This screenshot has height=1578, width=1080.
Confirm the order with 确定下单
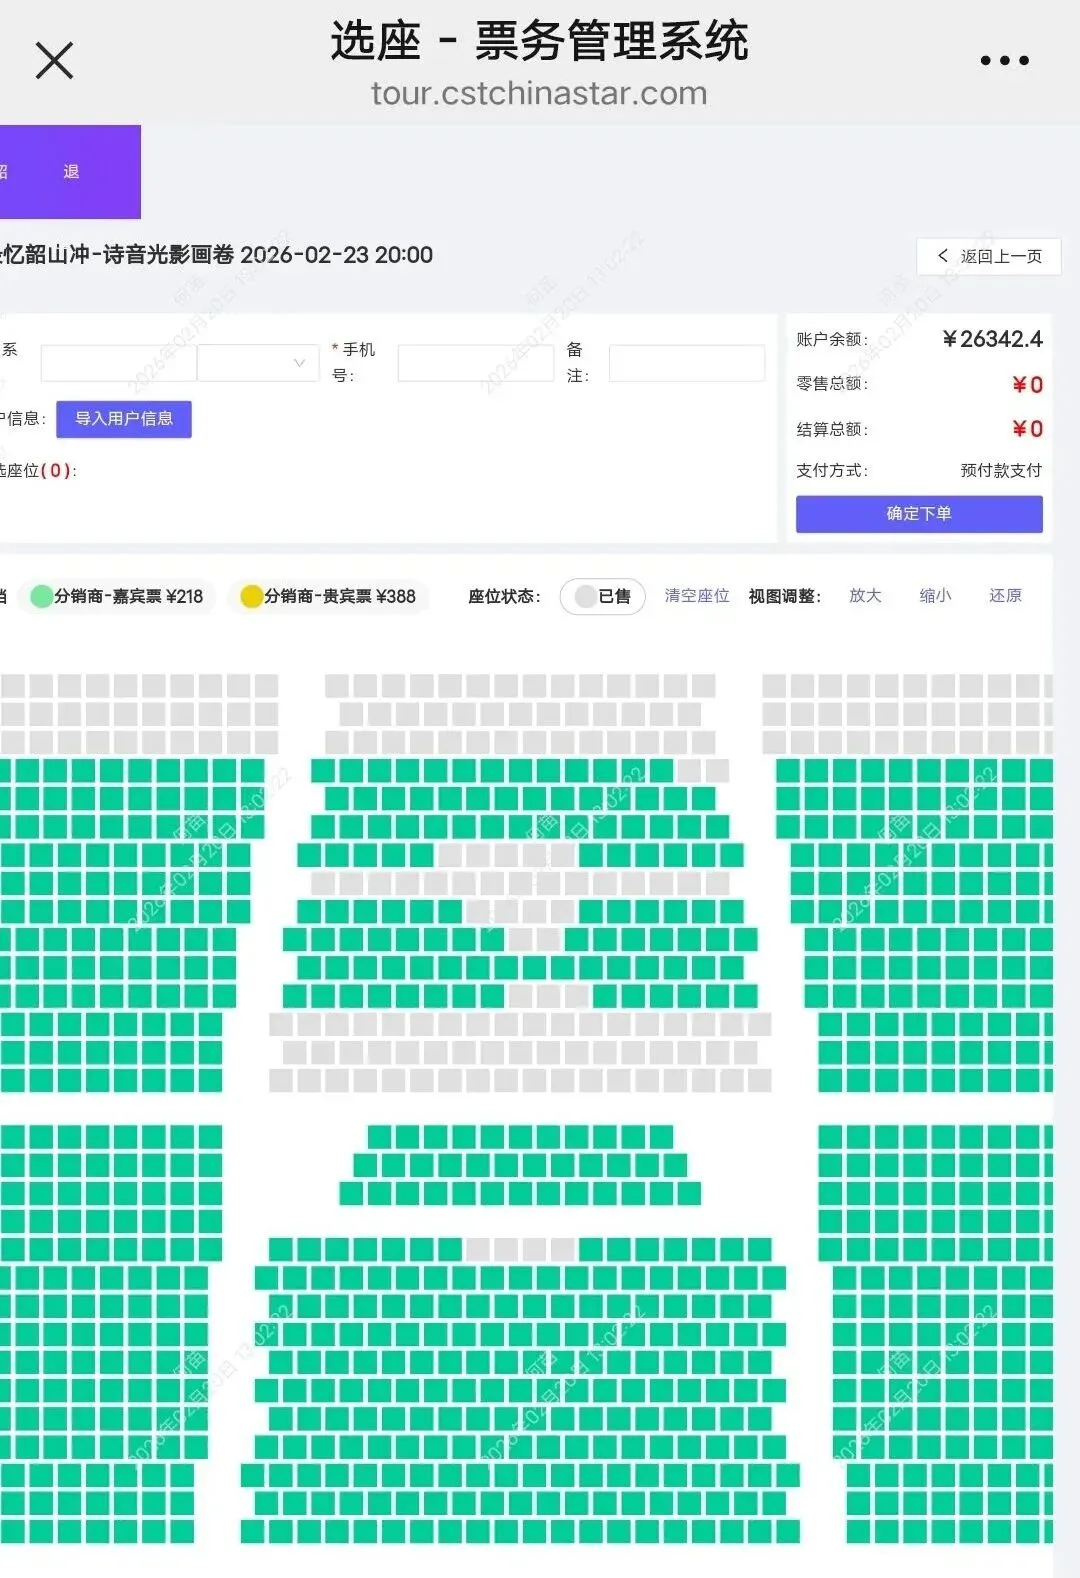(x=919, y=514)
